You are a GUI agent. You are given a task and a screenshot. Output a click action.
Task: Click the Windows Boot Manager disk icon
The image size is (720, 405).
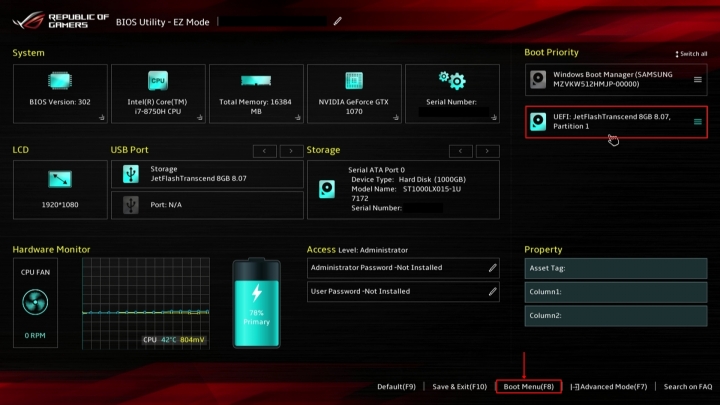[538, 79]
